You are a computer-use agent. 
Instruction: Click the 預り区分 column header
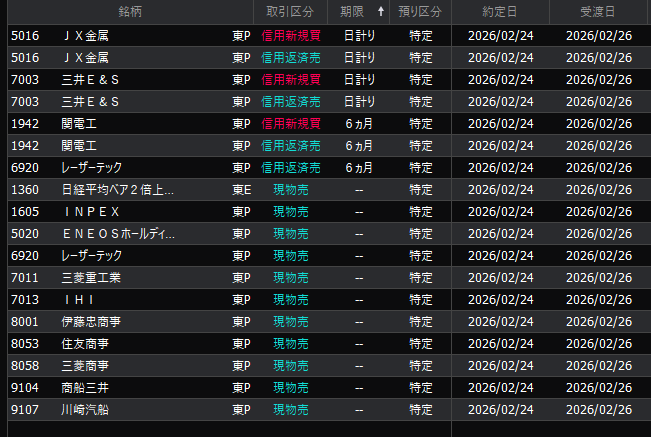420,12
